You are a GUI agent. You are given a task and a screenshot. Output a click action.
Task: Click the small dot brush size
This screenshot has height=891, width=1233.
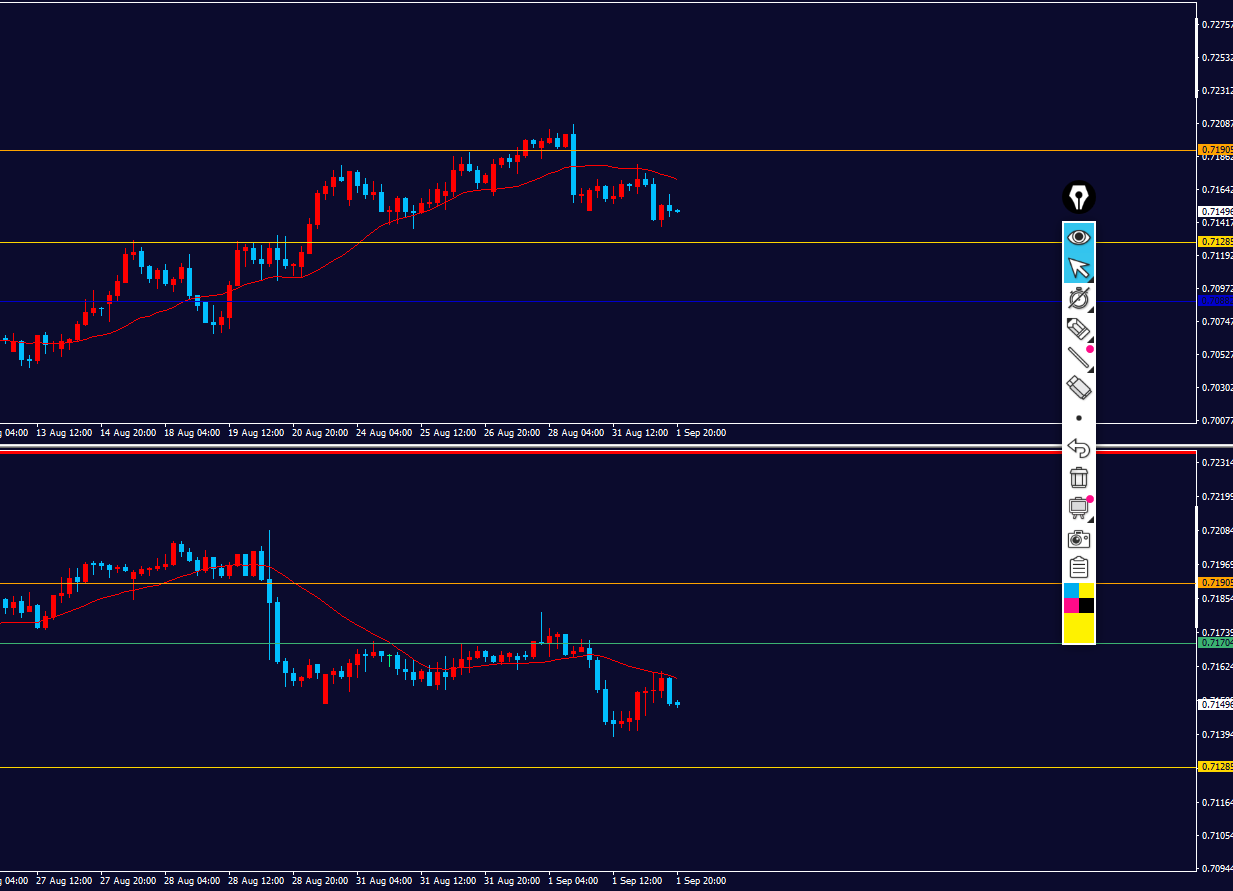coord(1078,417)
